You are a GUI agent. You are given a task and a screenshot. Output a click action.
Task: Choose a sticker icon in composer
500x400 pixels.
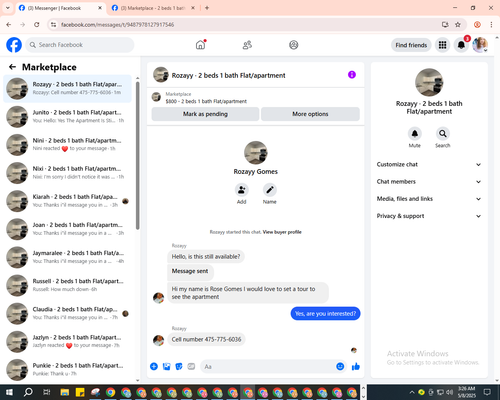click(x=179, y=367)
